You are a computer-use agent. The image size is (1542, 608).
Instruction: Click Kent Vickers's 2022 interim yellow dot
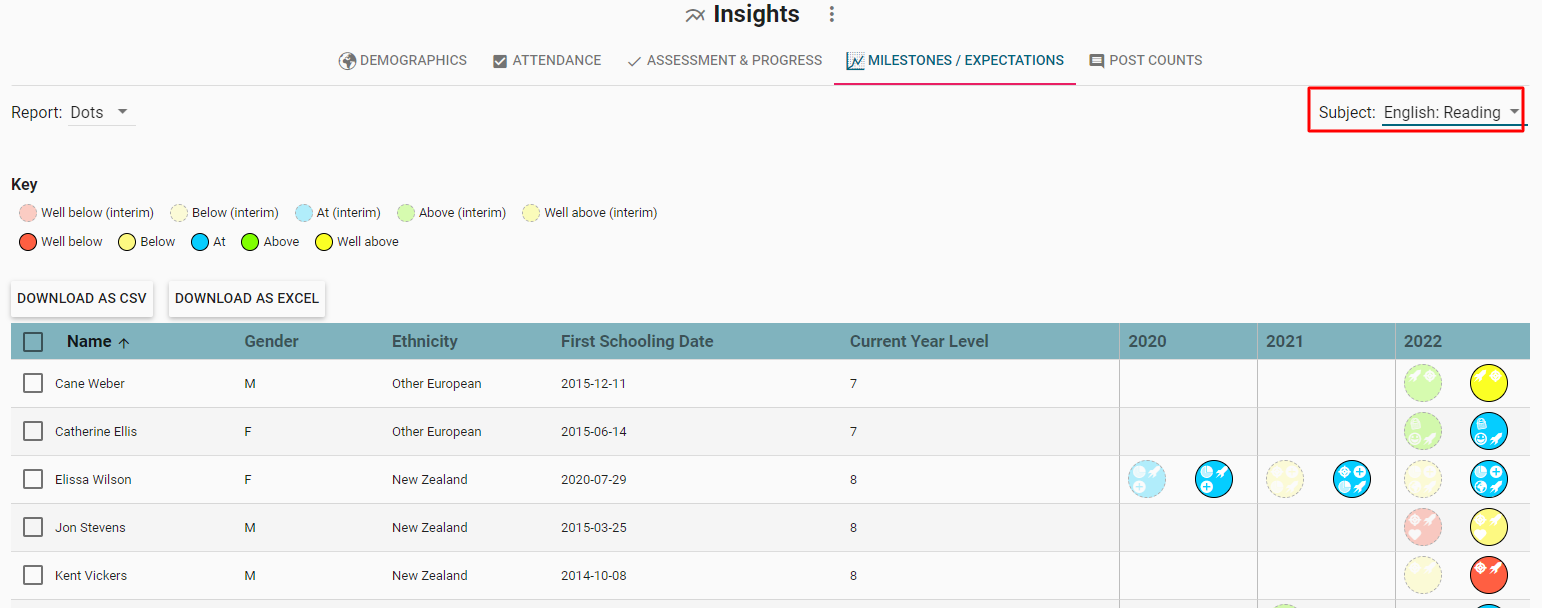(1423, 575)
